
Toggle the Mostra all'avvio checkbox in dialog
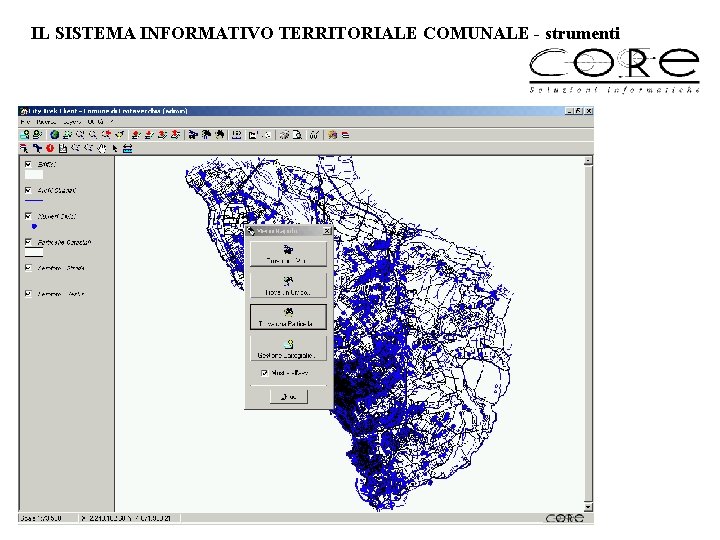[264, 373]
